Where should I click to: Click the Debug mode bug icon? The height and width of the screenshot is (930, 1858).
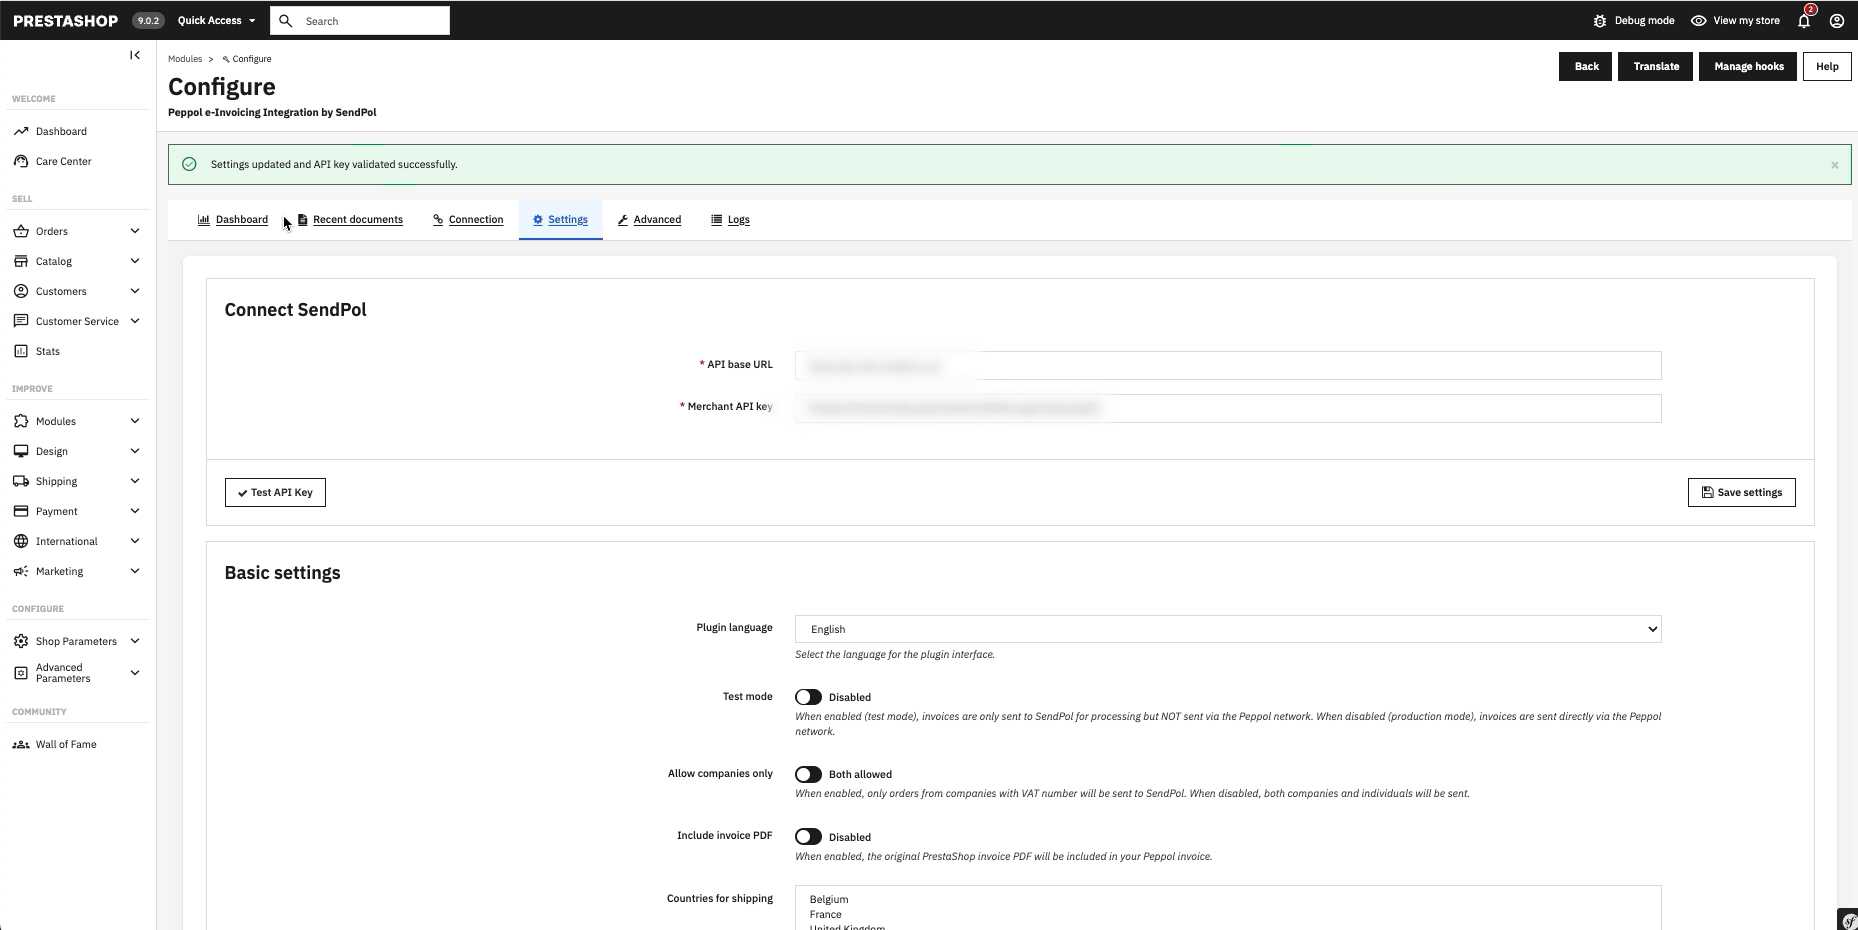pyautogui.click(x=1600, y=20)
